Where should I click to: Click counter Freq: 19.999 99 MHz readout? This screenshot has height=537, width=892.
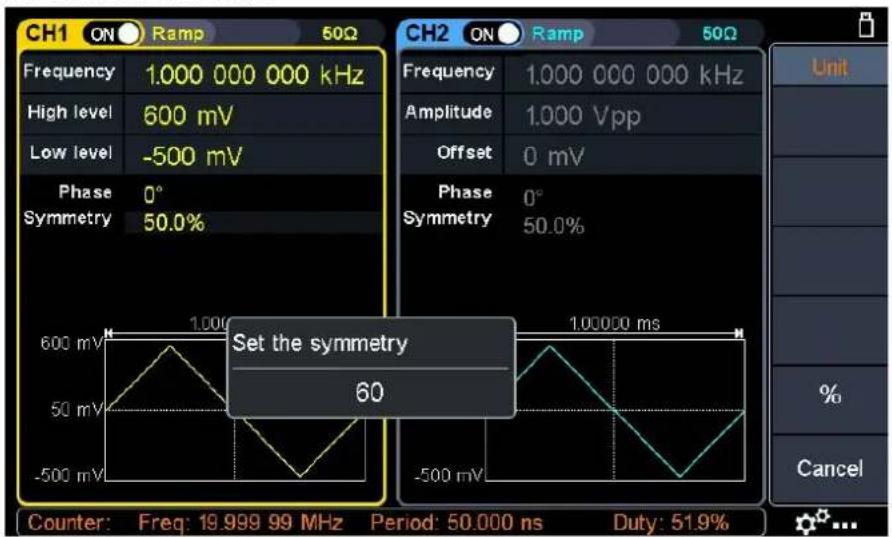241,522
